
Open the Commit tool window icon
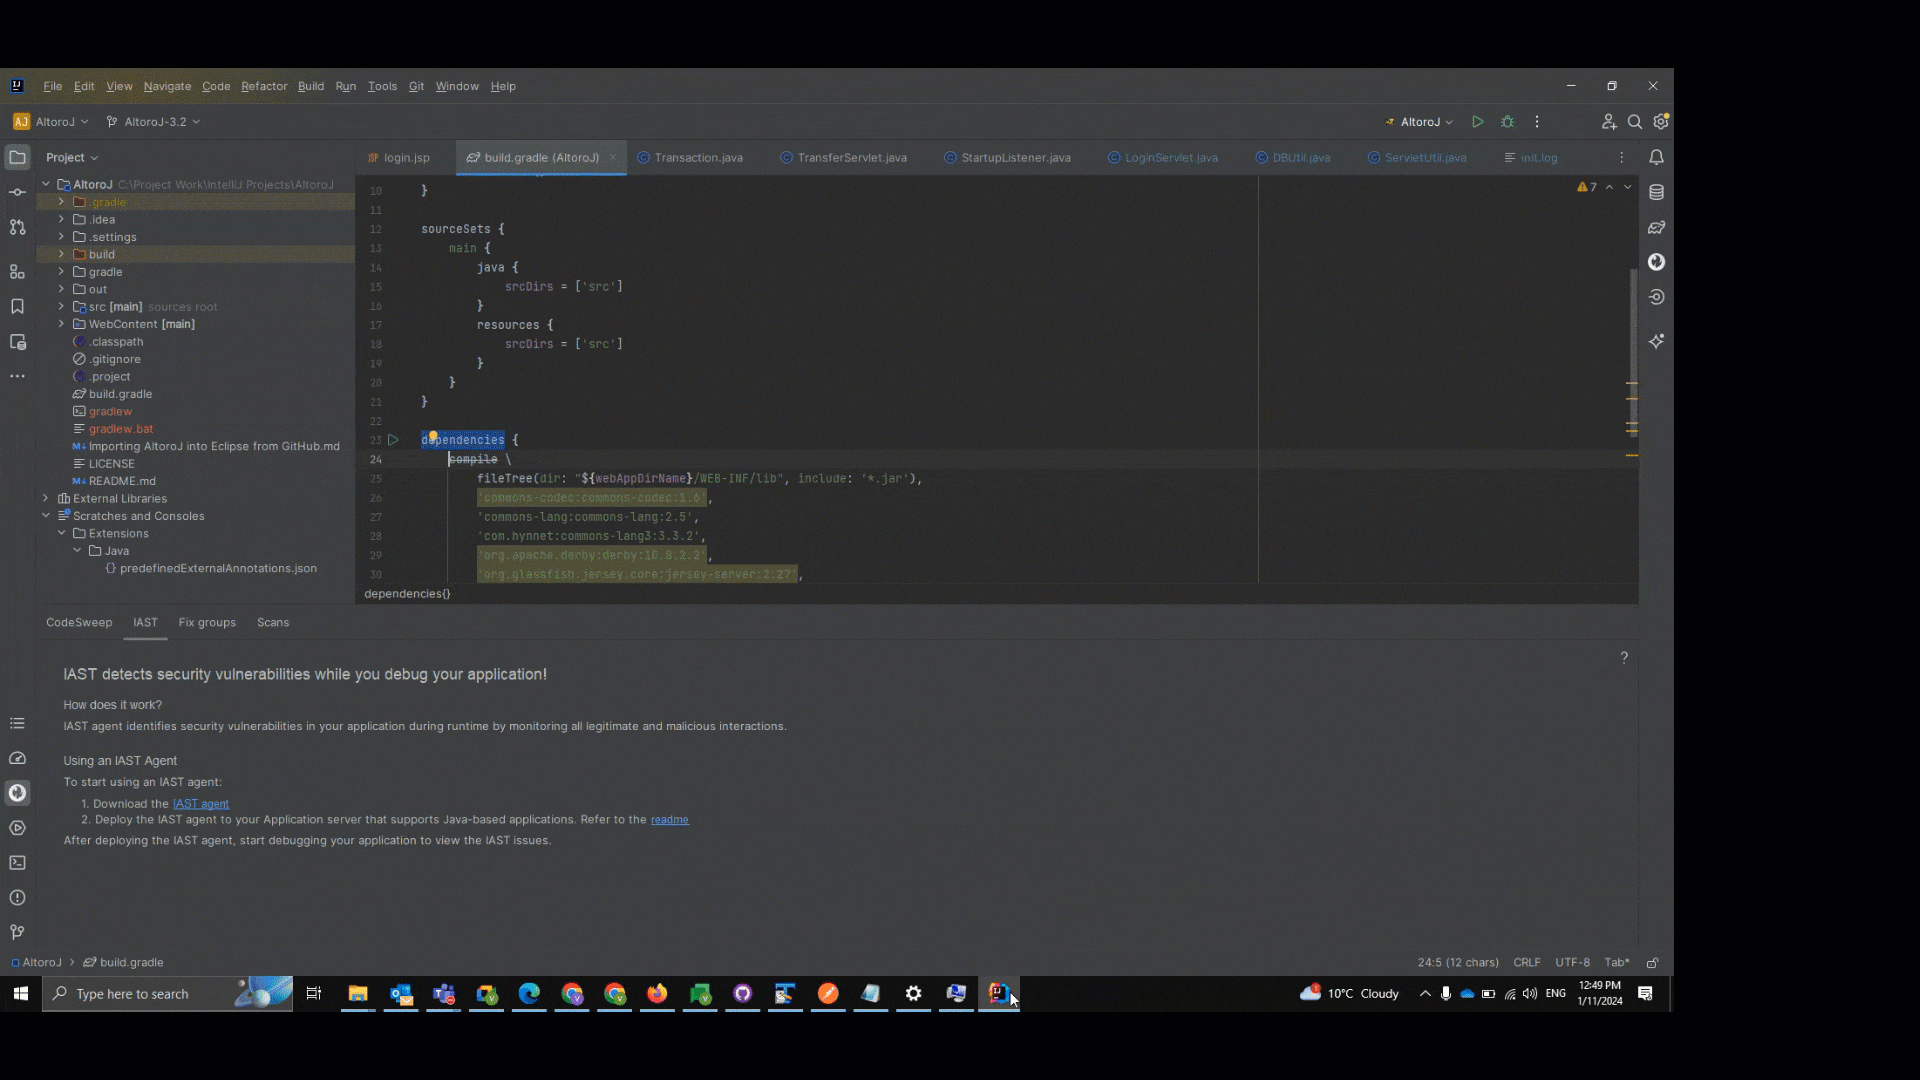[17, 192]
